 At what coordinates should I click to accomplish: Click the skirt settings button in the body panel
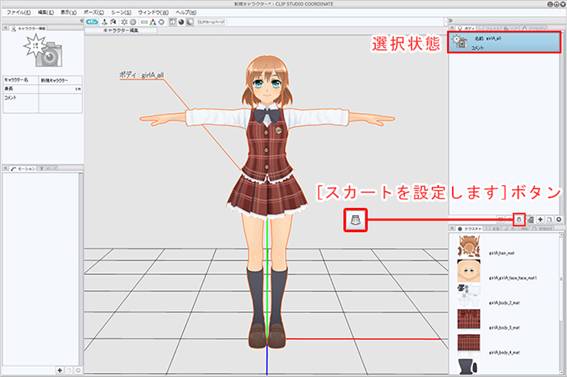[x=519, y=219]
